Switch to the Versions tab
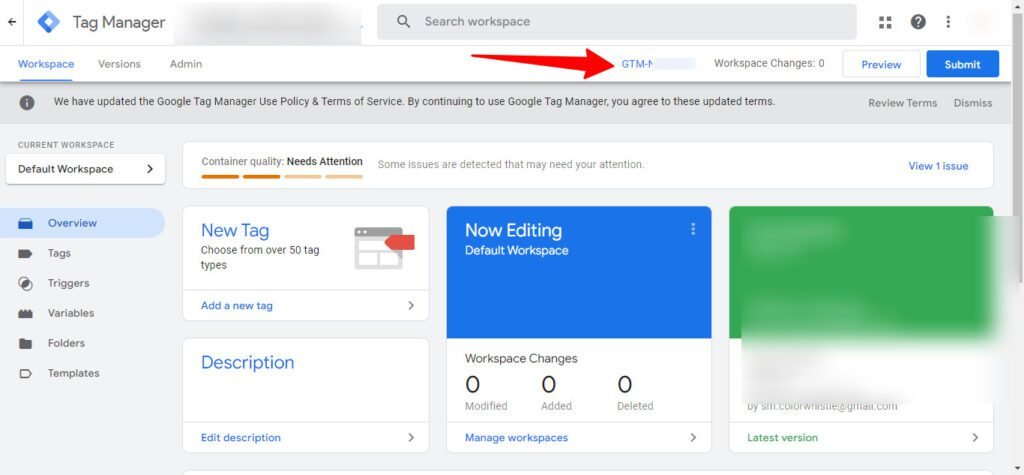 pyautogui.click(x=120, y=64)
